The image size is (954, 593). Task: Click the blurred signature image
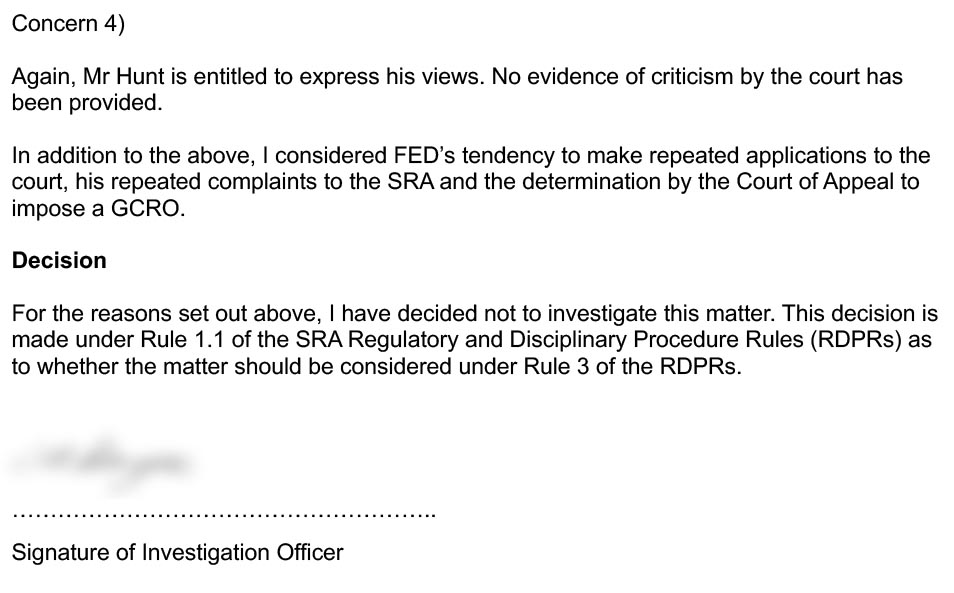click(x=102, y=459)
